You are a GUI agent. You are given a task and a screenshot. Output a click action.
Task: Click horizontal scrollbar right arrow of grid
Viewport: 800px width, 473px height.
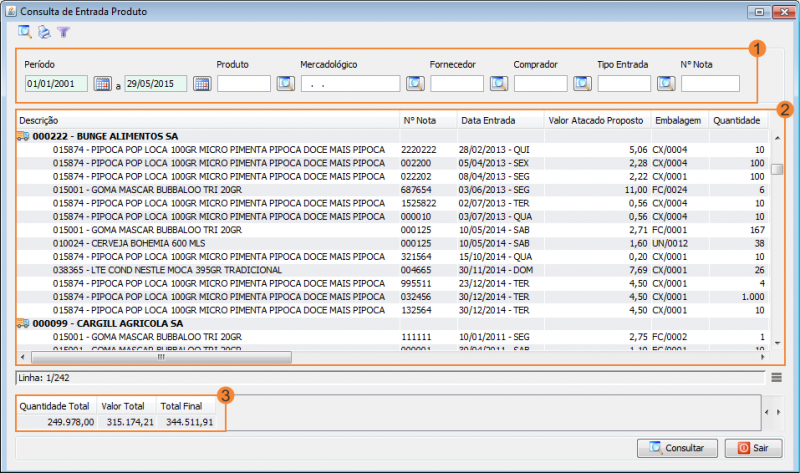click(762, 357)
